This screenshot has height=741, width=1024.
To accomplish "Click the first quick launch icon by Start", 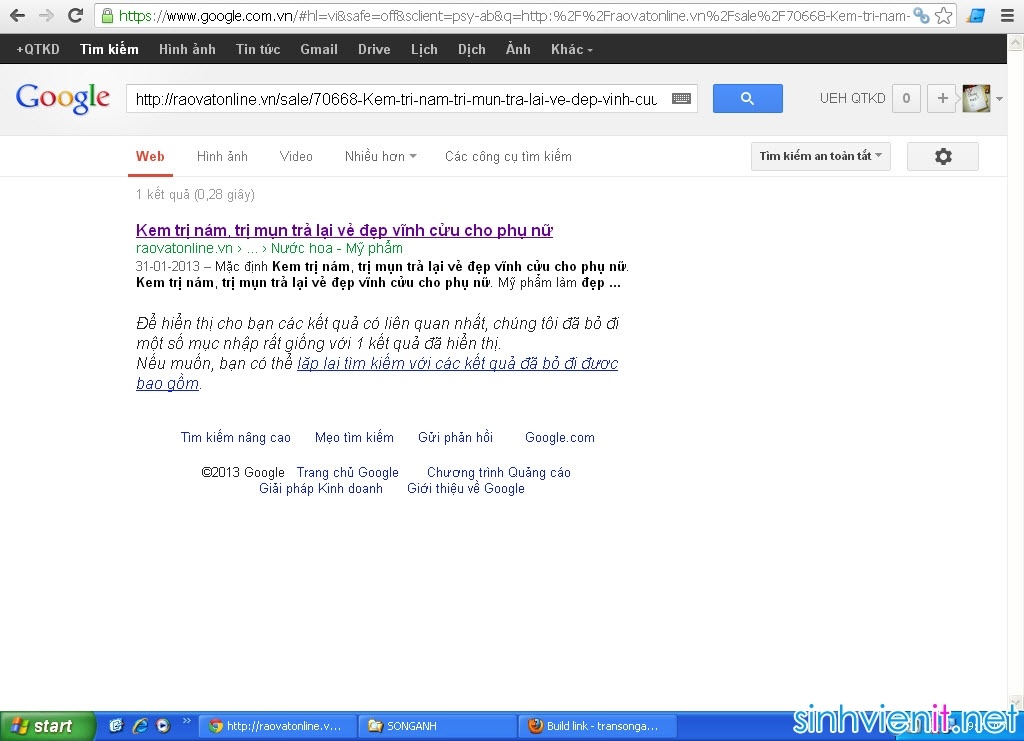I will click(116, 726).
